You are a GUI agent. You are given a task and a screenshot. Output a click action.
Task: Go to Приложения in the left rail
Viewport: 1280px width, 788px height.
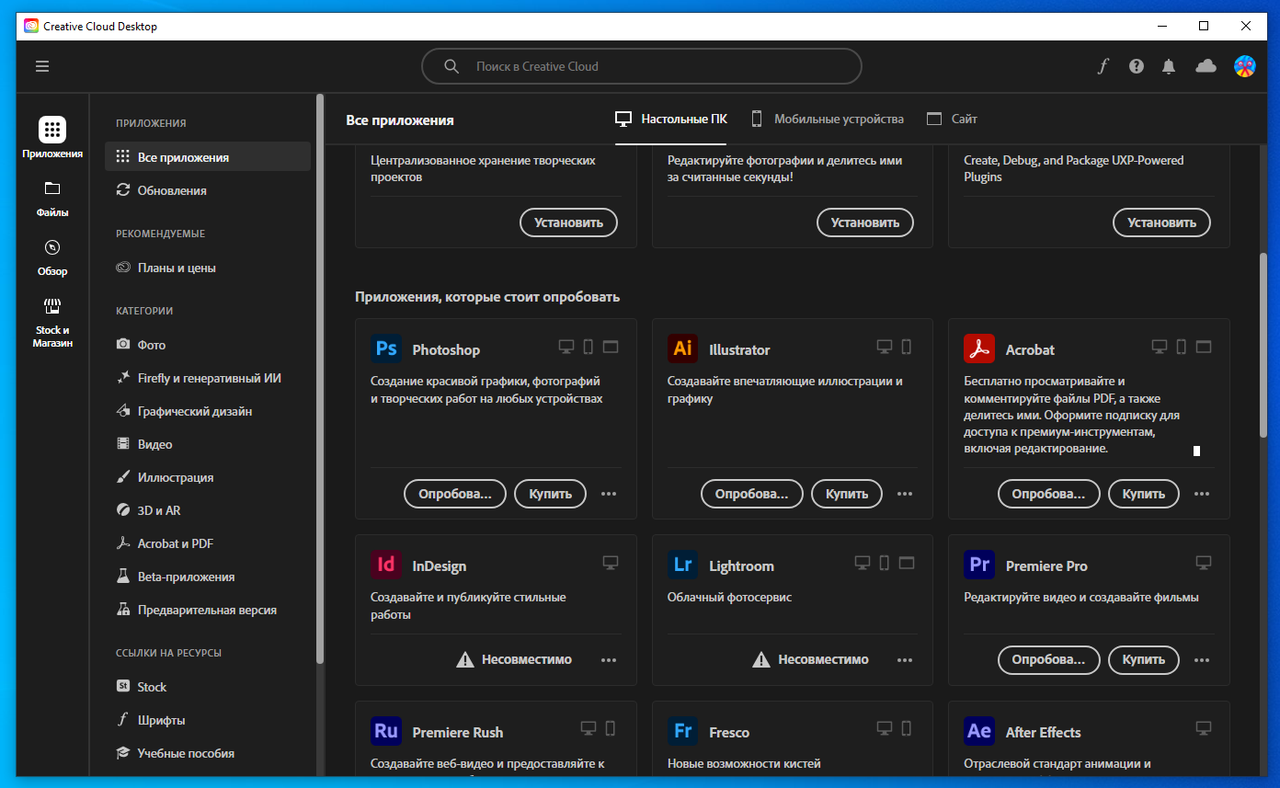pos(53,138)
